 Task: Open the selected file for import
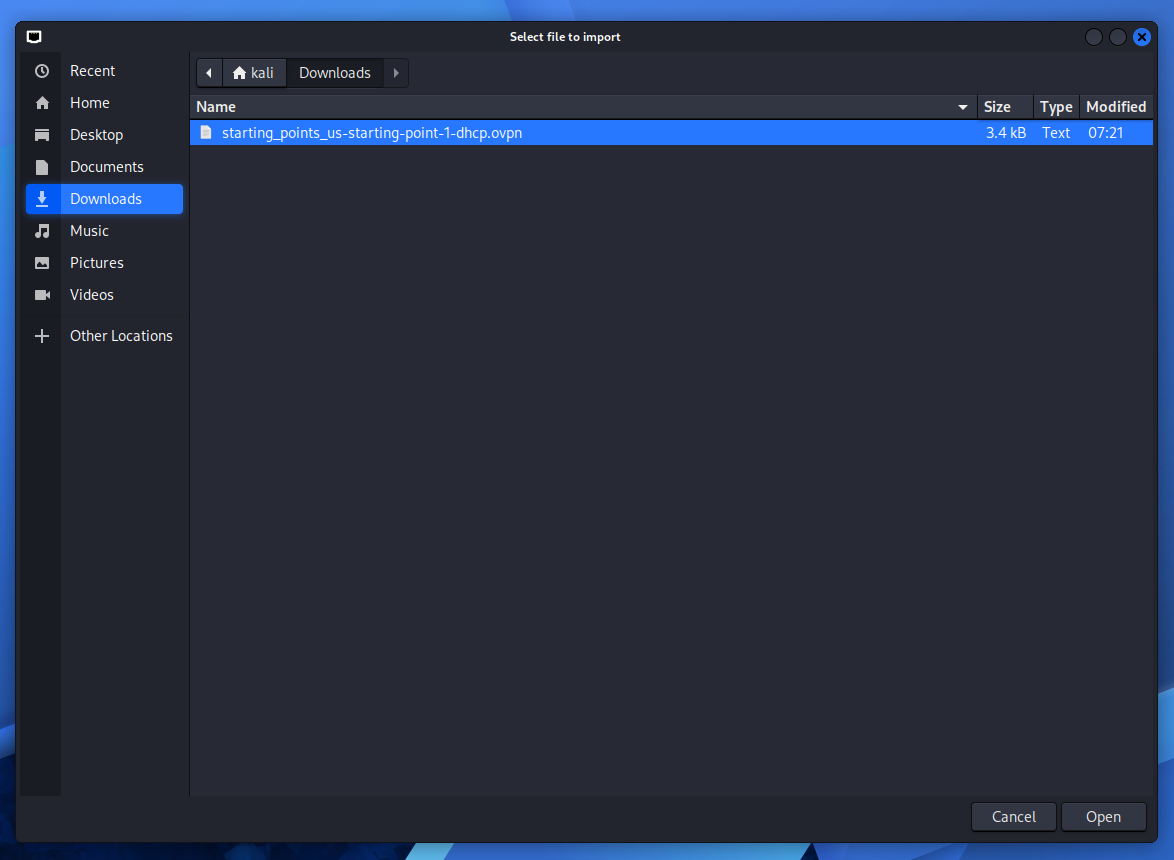pyautogui.click(x=1104, y=817)
